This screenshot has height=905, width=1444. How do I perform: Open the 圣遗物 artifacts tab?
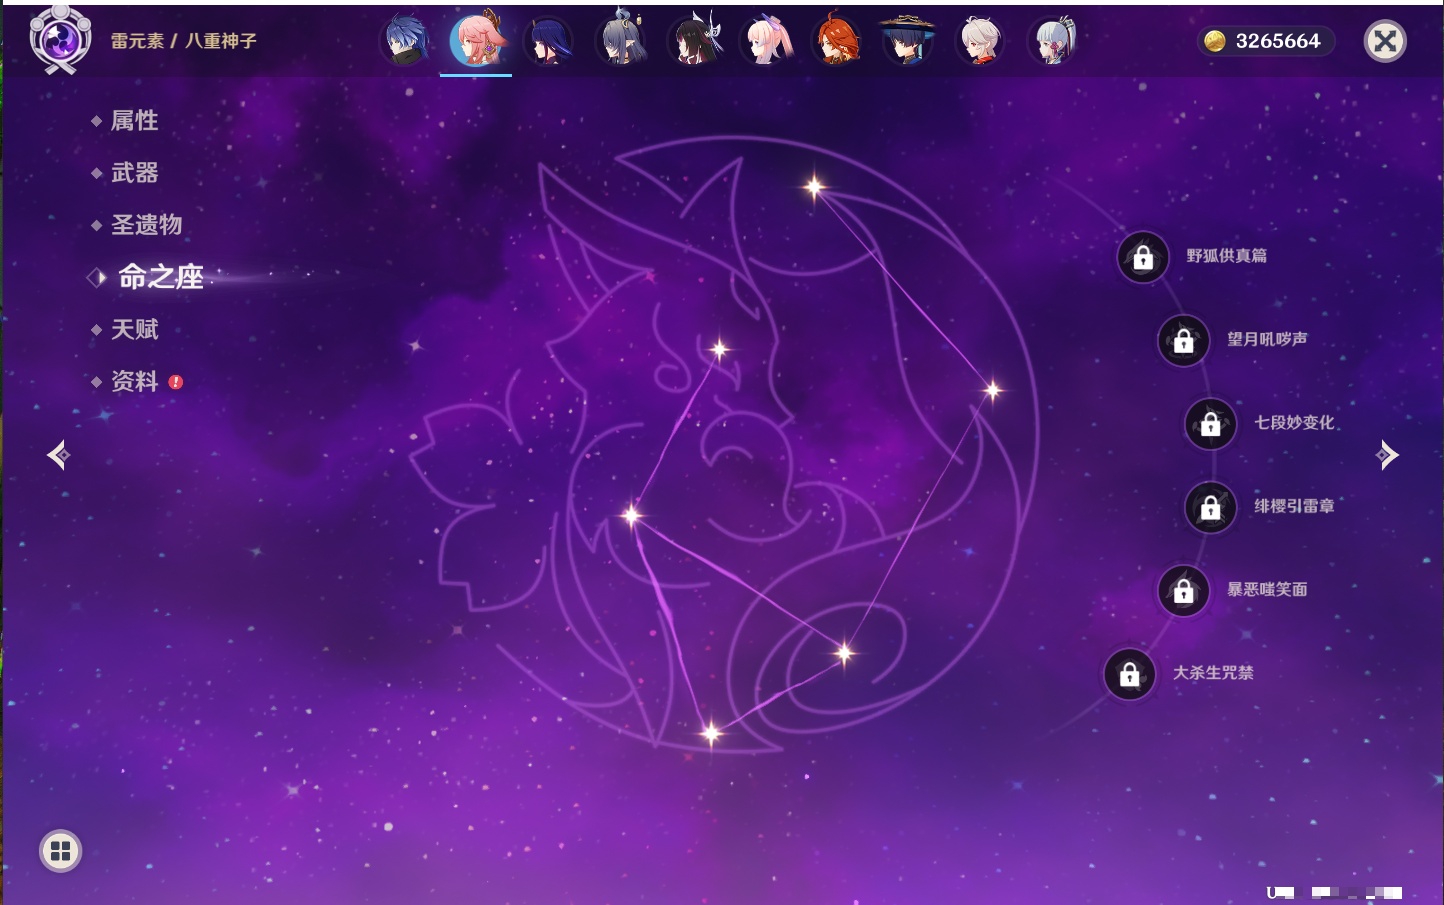pyautogui.click(x=146, y=225)
